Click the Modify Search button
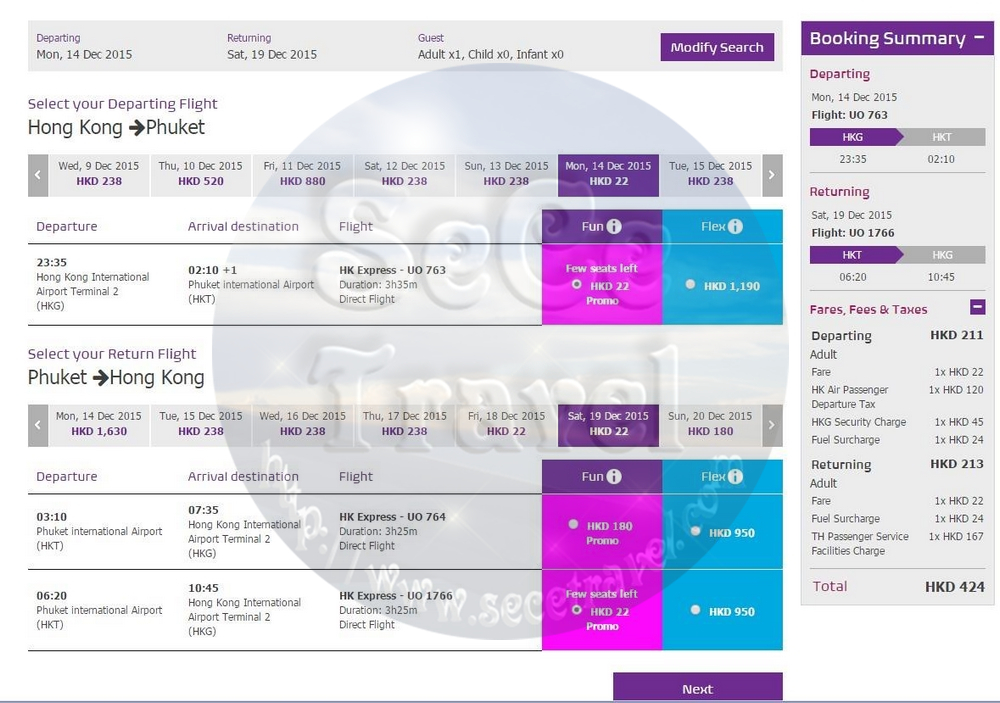The height and width of the screenshot is (703, 1000). (716, 47)
